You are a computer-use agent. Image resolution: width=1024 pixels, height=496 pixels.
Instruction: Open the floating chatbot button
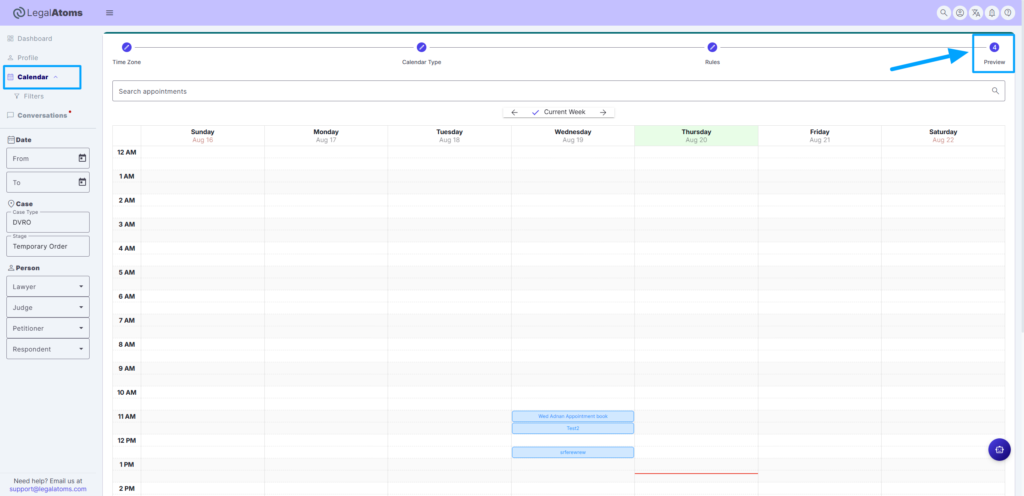coord(999,449)
